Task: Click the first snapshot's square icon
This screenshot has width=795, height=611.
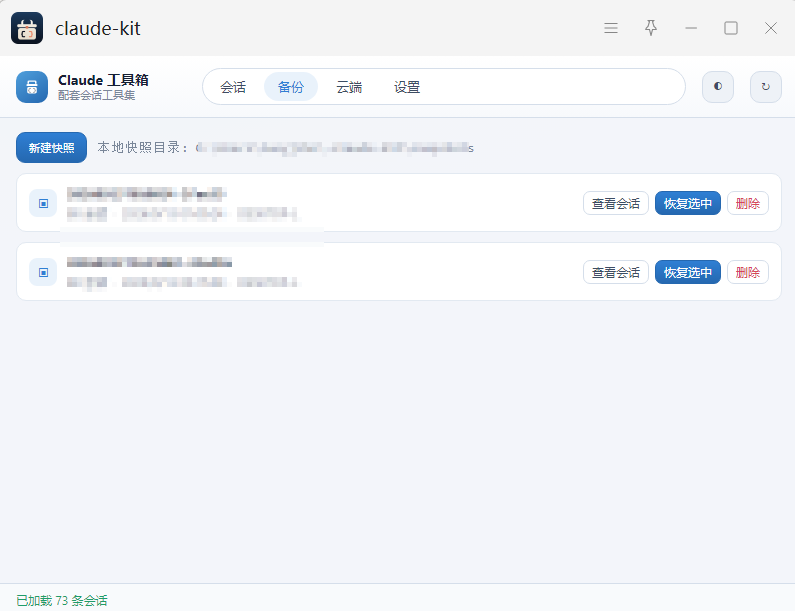Action: [43, 203]
